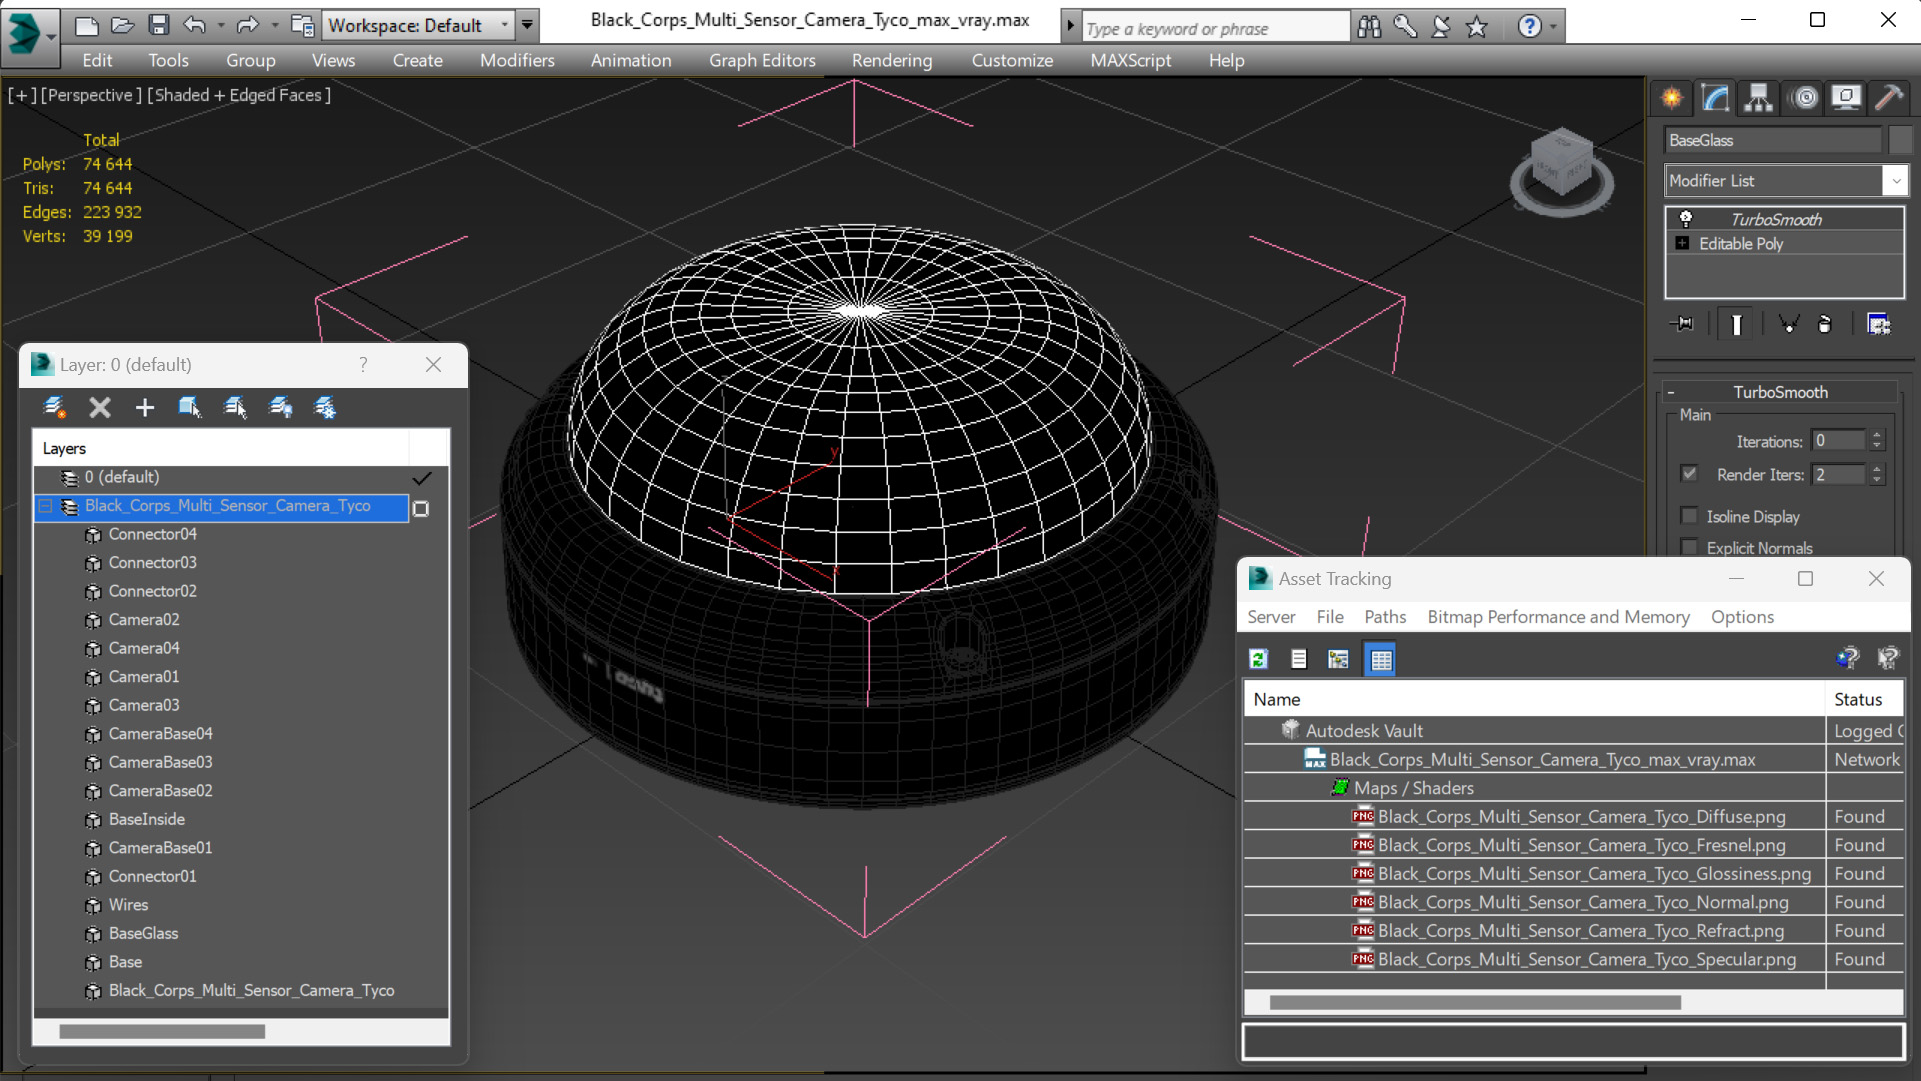Open the Graph Editors menu in menubar
Viewport: 1921px width, 1081px height.
763,59
